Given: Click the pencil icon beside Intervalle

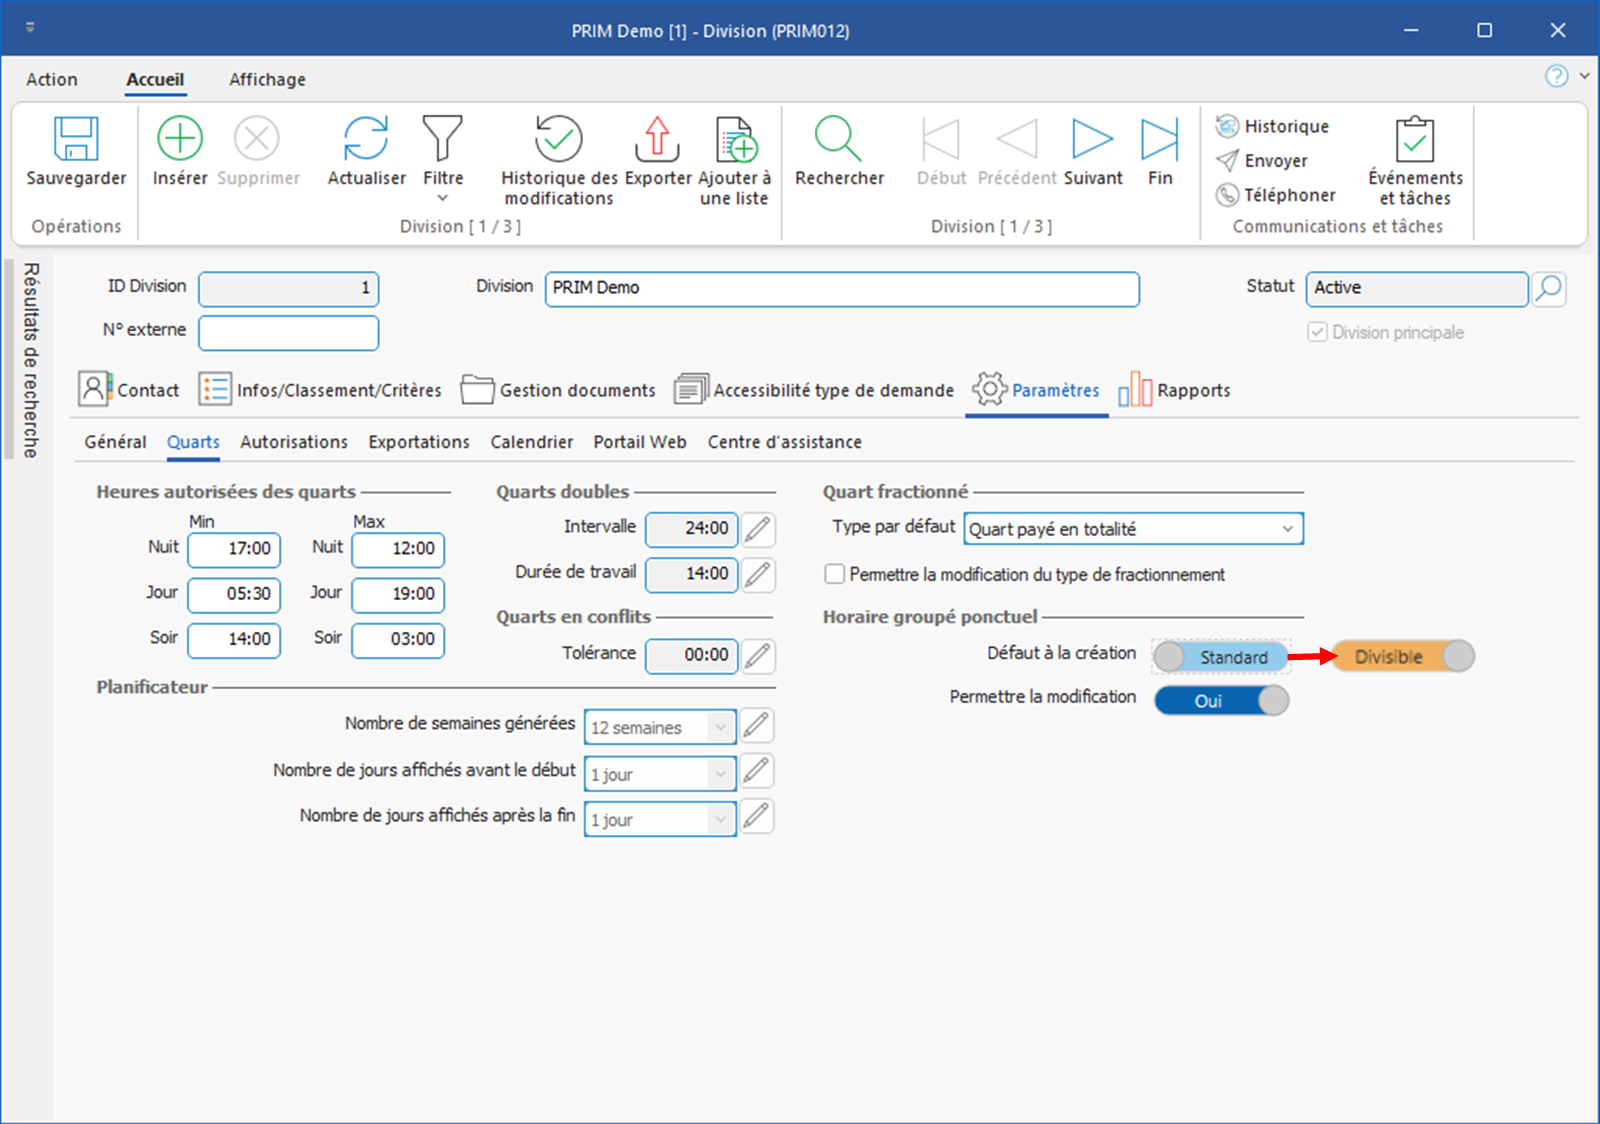Looking at the screenshot, I should (758, 529).
